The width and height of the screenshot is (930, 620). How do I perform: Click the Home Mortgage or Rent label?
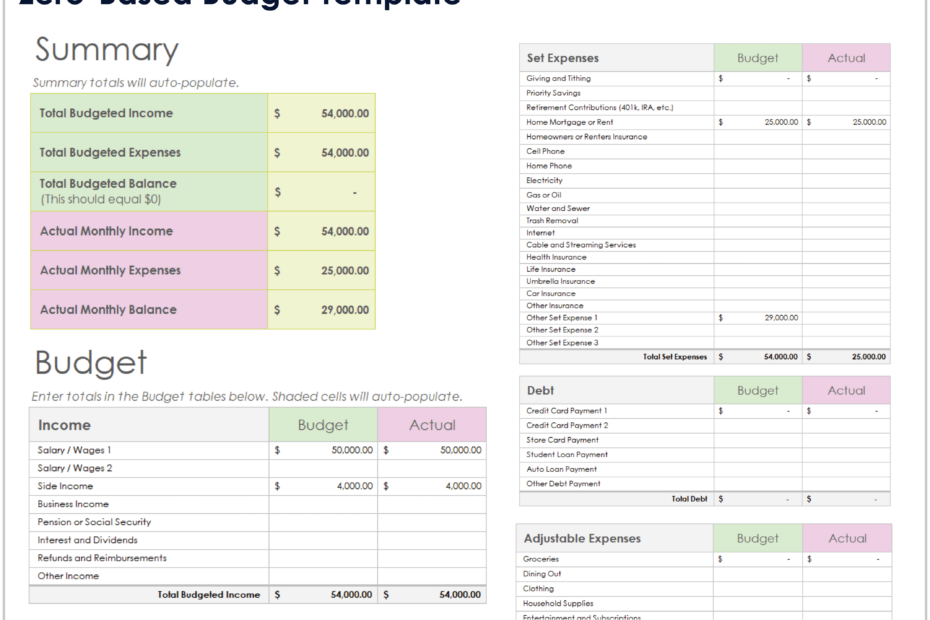tap(569, 122)
